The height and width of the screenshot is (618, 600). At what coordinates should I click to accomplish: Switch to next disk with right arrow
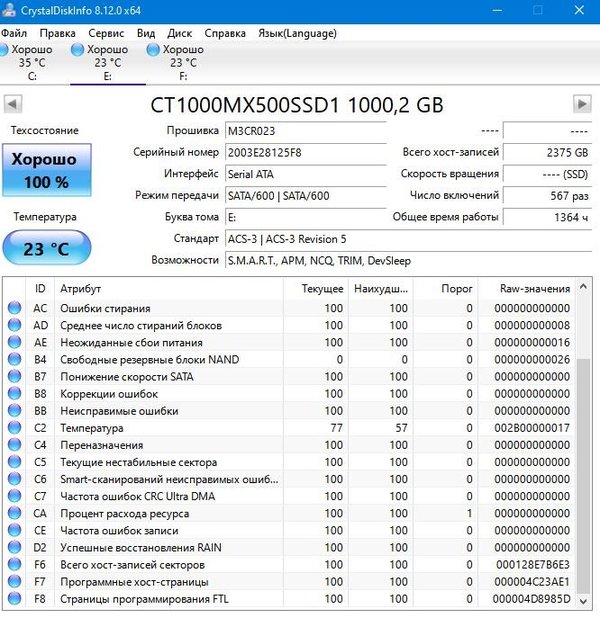coord(581,104)
